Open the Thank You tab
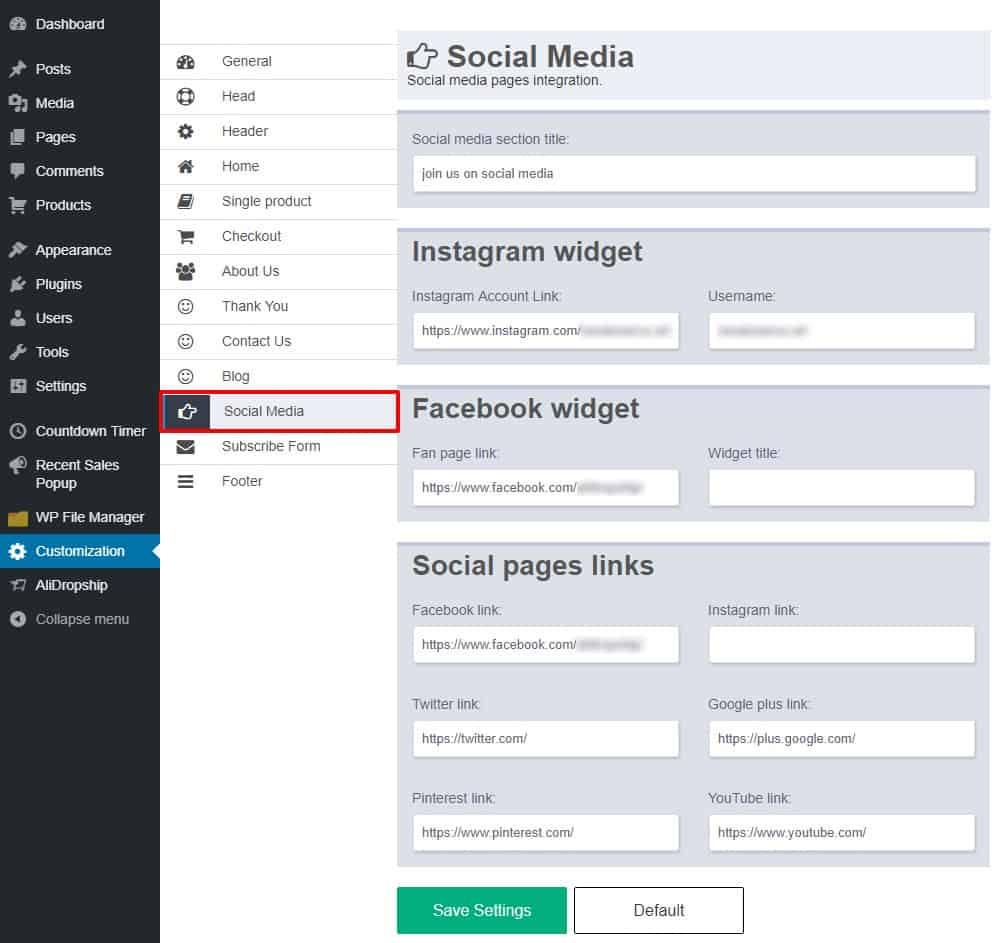 (x=279, y=306)
